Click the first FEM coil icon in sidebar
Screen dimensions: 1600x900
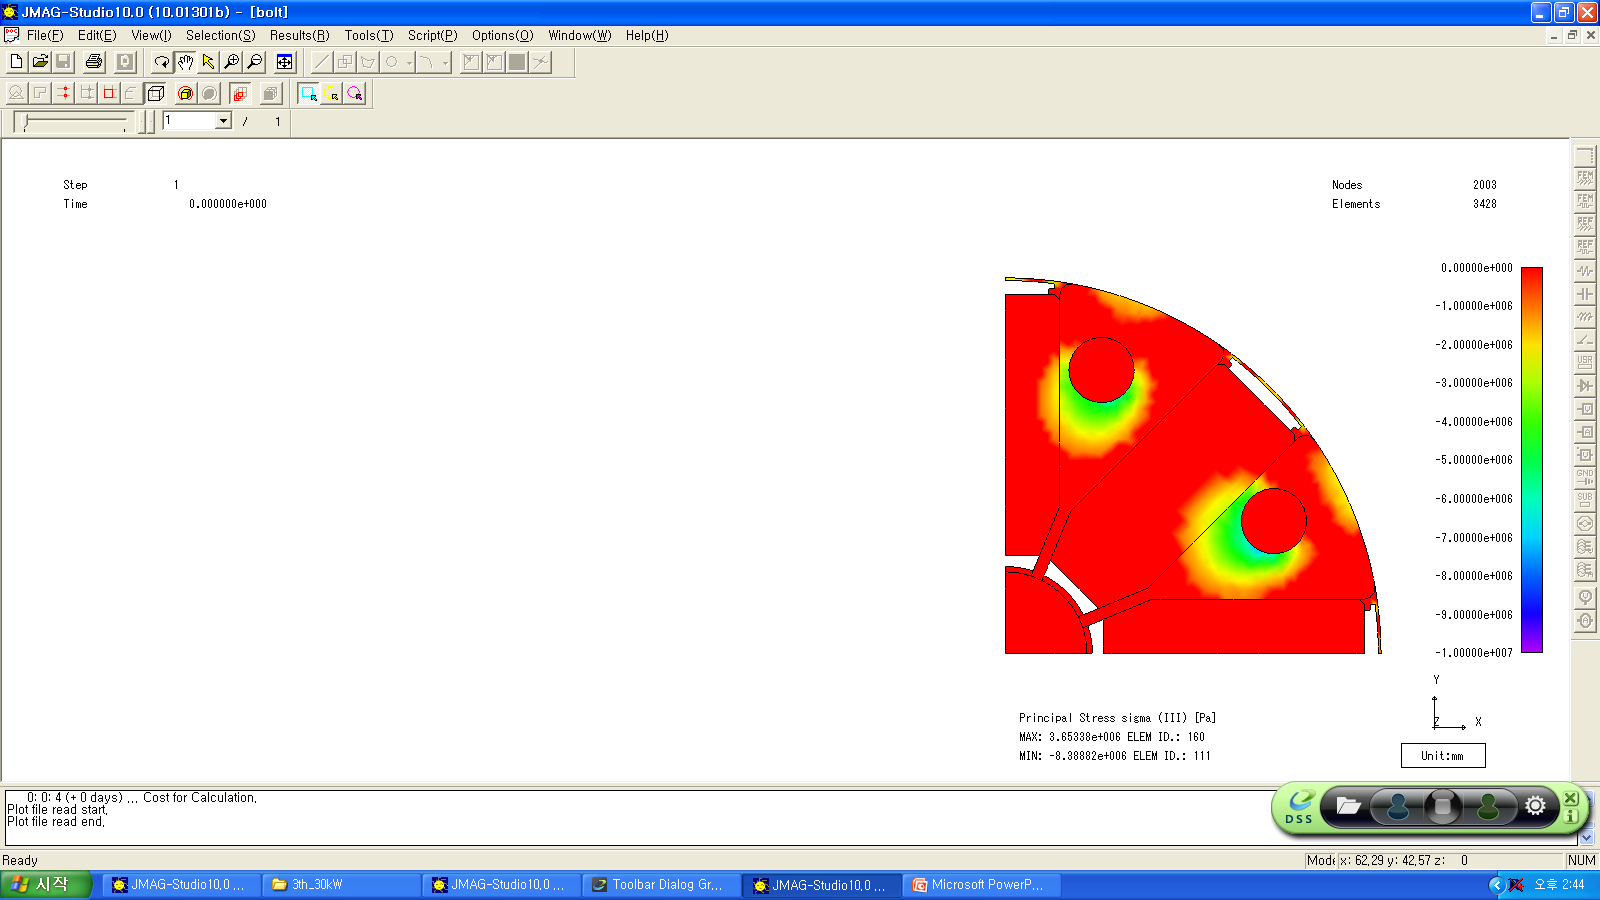click(1585, 179)
